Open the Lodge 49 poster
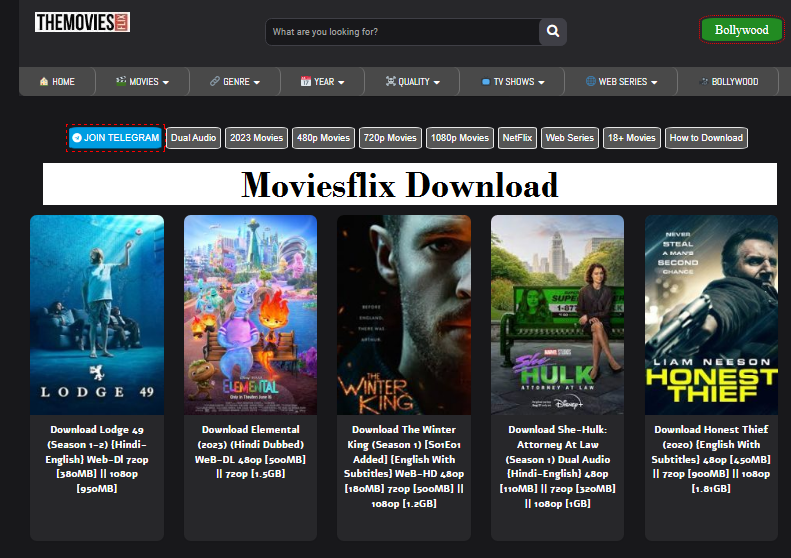 pos(97,315)
